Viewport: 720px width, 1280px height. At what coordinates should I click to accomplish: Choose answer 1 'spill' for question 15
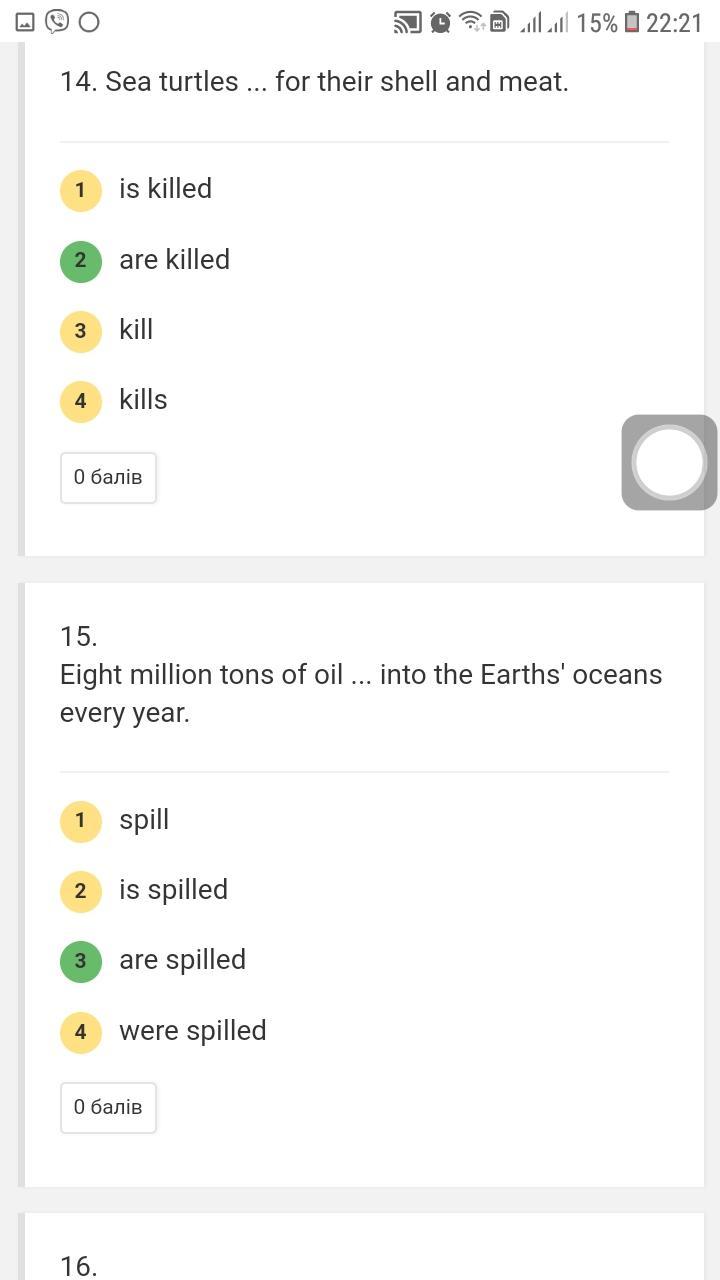tap(81, 821)
